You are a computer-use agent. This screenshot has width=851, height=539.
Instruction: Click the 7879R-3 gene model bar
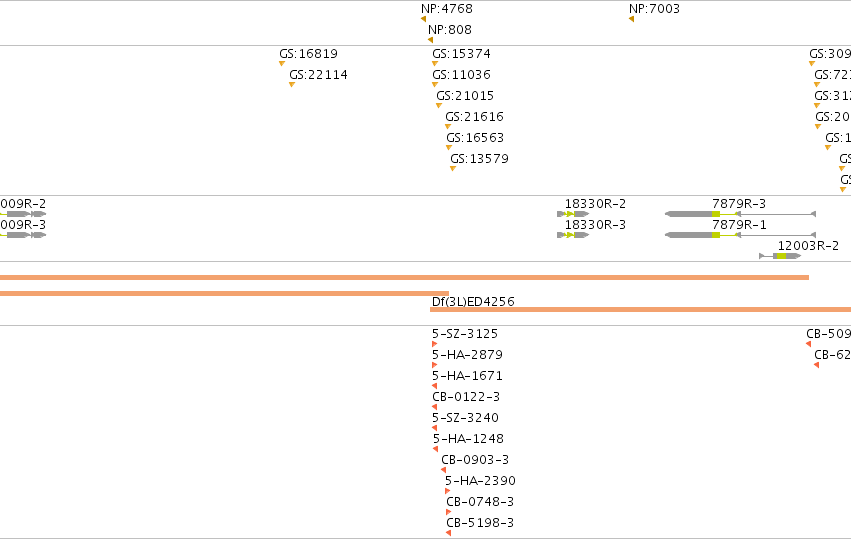click(740, 214)
